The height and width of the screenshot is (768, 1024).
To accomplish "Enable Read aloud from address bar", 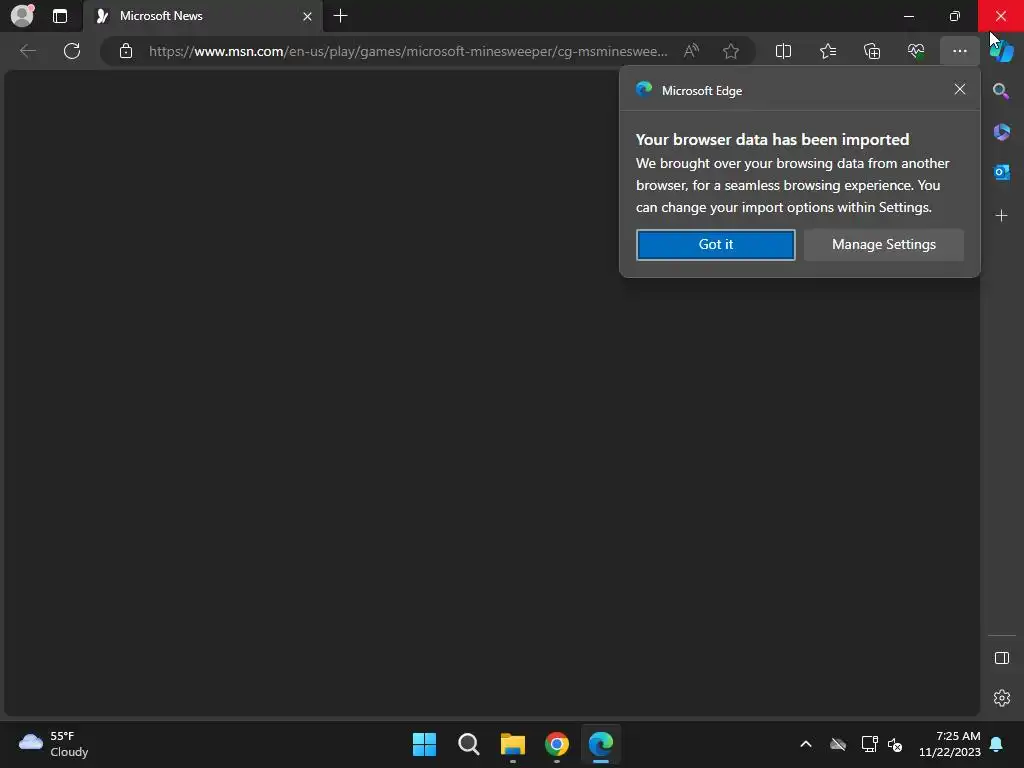I will (x=692, y=51).
